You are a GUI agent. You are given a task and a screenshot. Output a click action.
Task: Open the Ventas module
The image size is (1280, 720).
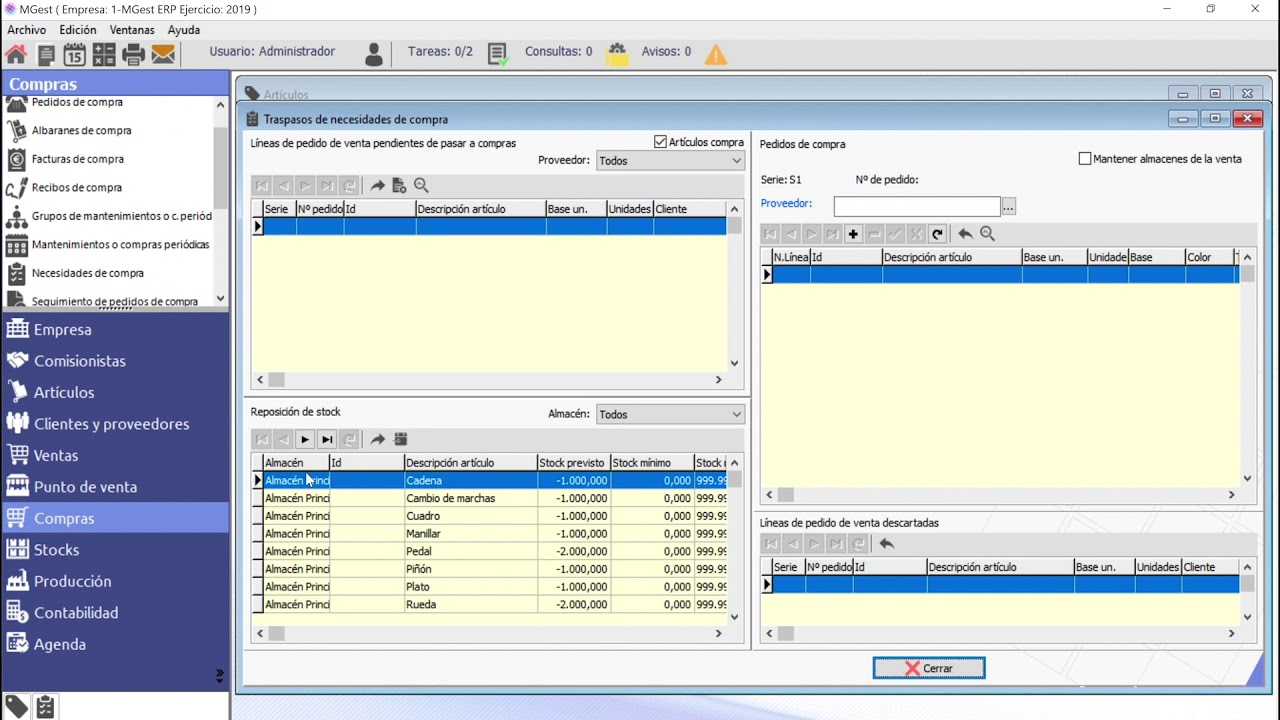114,456
